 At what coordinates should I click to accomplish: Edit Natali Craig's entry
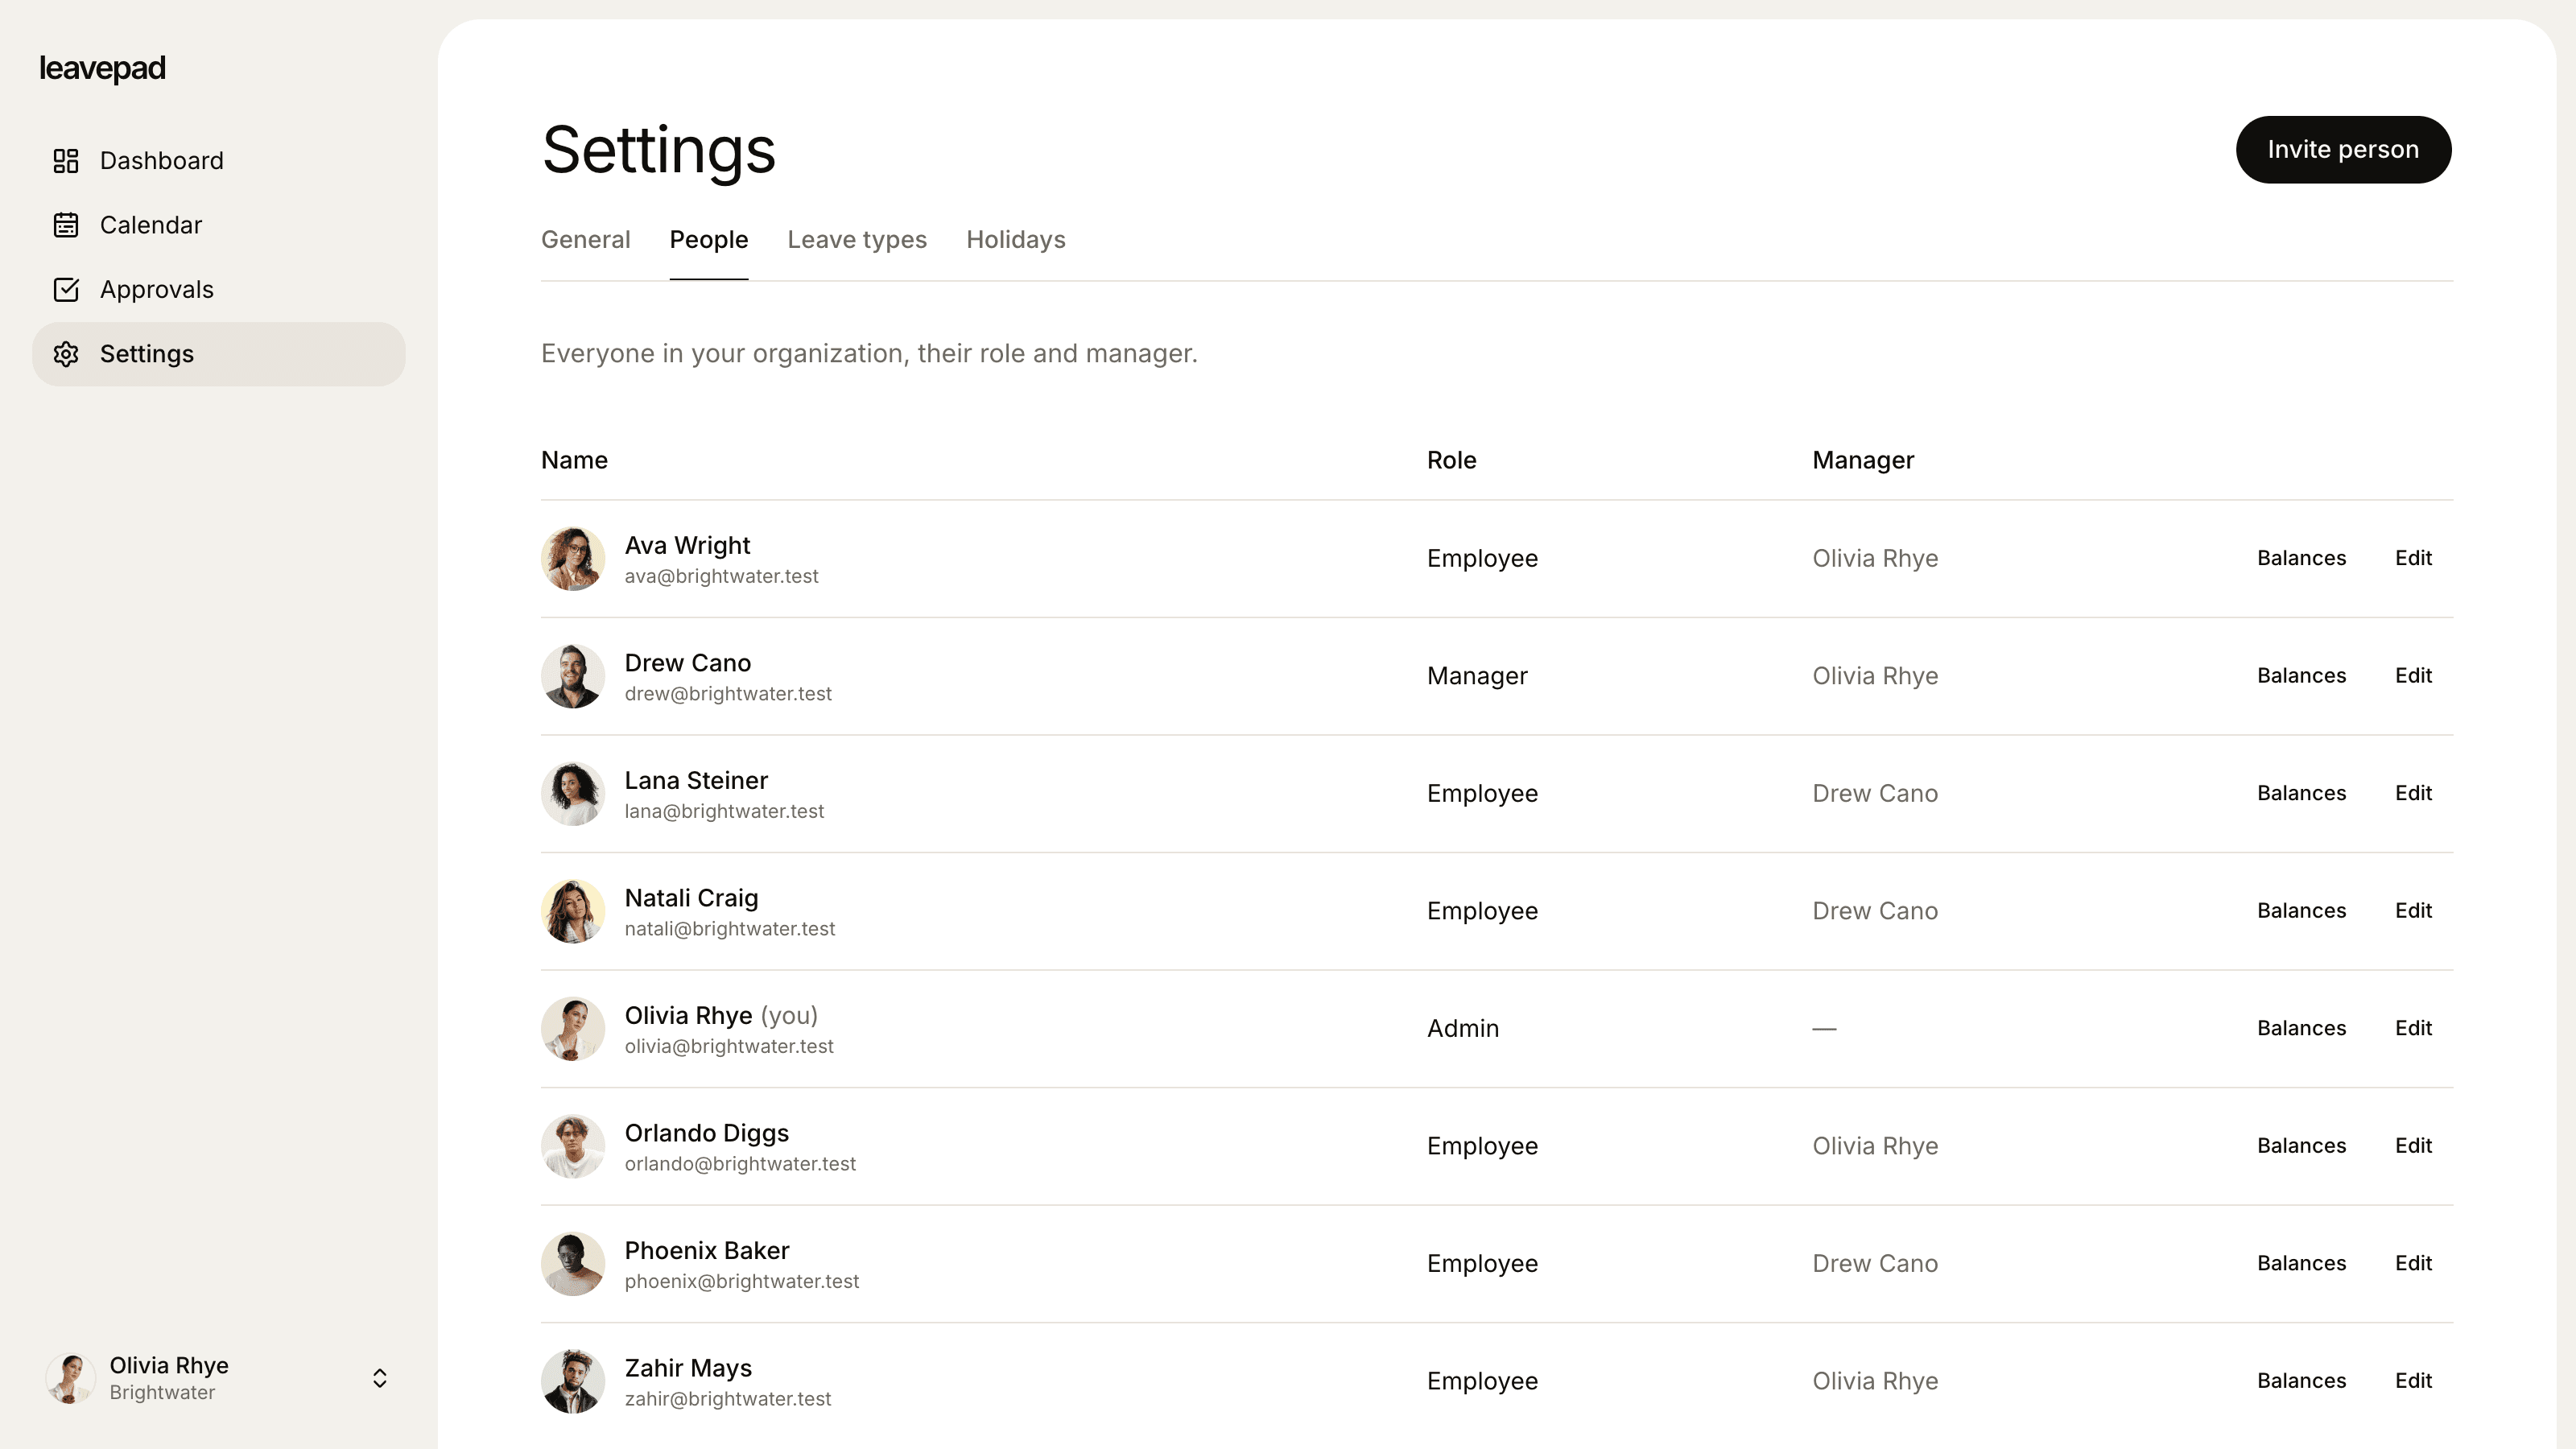point(2413,911)
